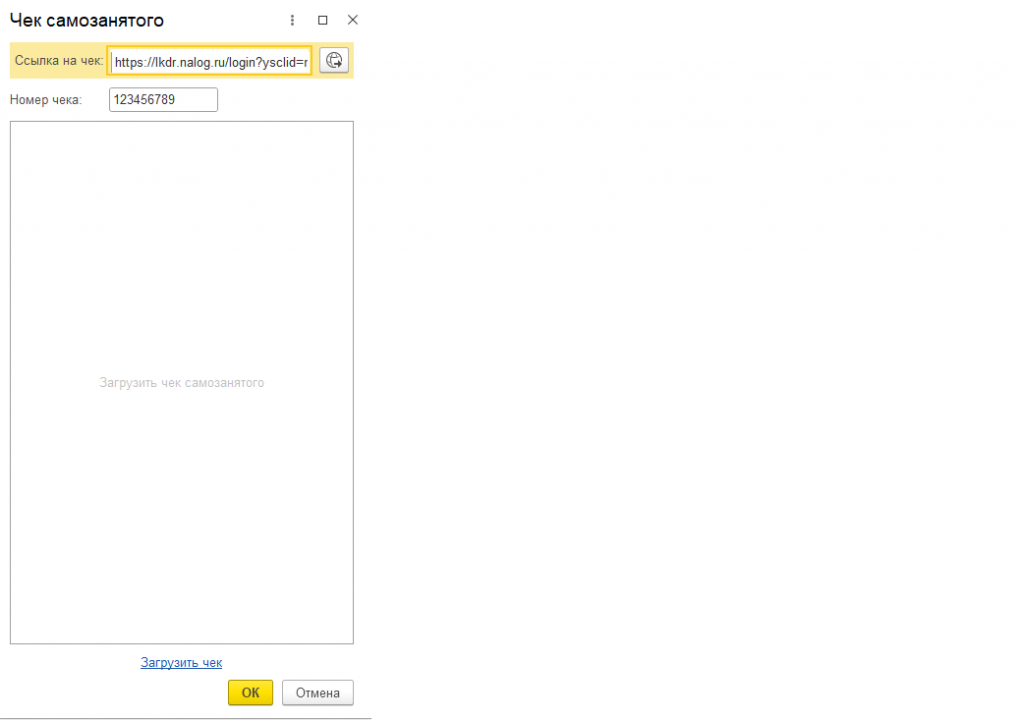Close the Чек самозанятого dialog
This screenshot has height=720, width=1024.
[x=353, y=20]
